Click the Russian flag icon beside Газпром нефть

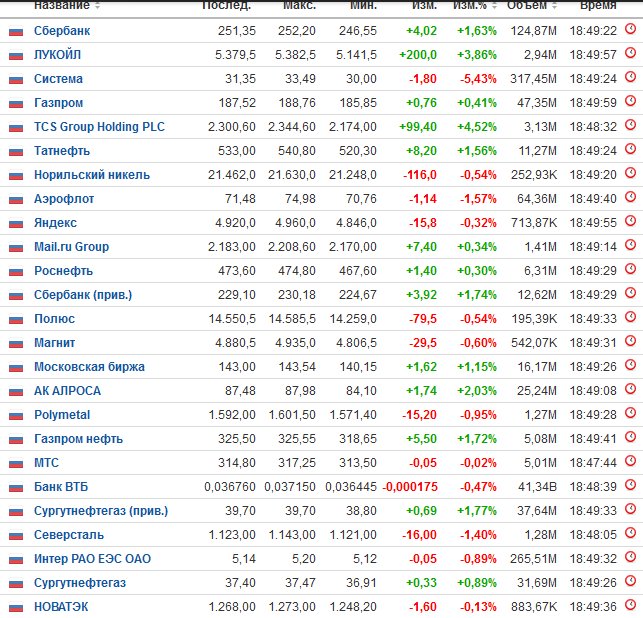pyautogui.click(x=16, y=440)
